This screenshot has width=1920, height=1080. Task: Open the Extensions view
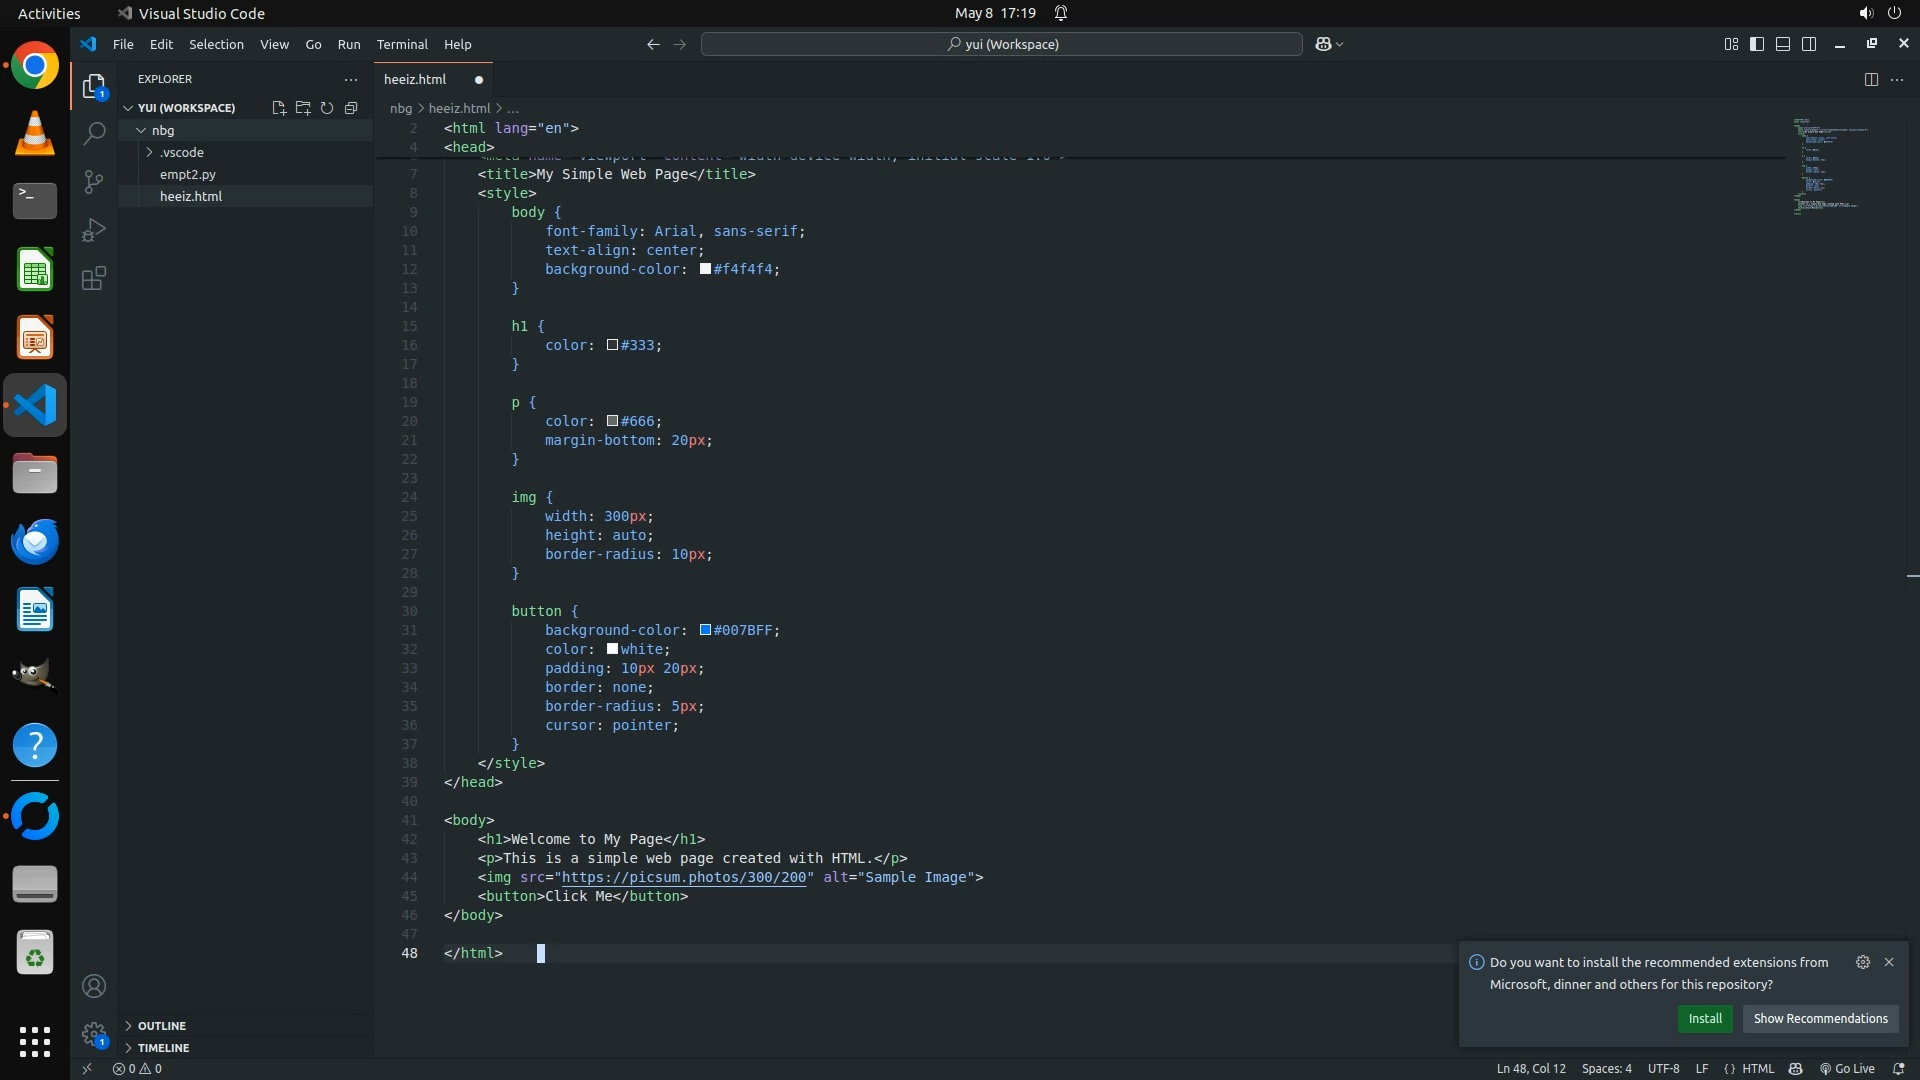(94, 279)
